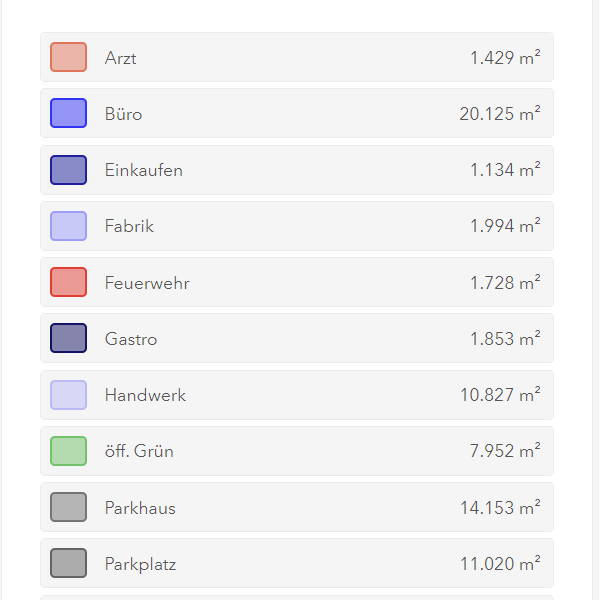This screenshot has width=600, height=600.
Task: Click the Einkaufen label text
Action: [x=144, y=170]
